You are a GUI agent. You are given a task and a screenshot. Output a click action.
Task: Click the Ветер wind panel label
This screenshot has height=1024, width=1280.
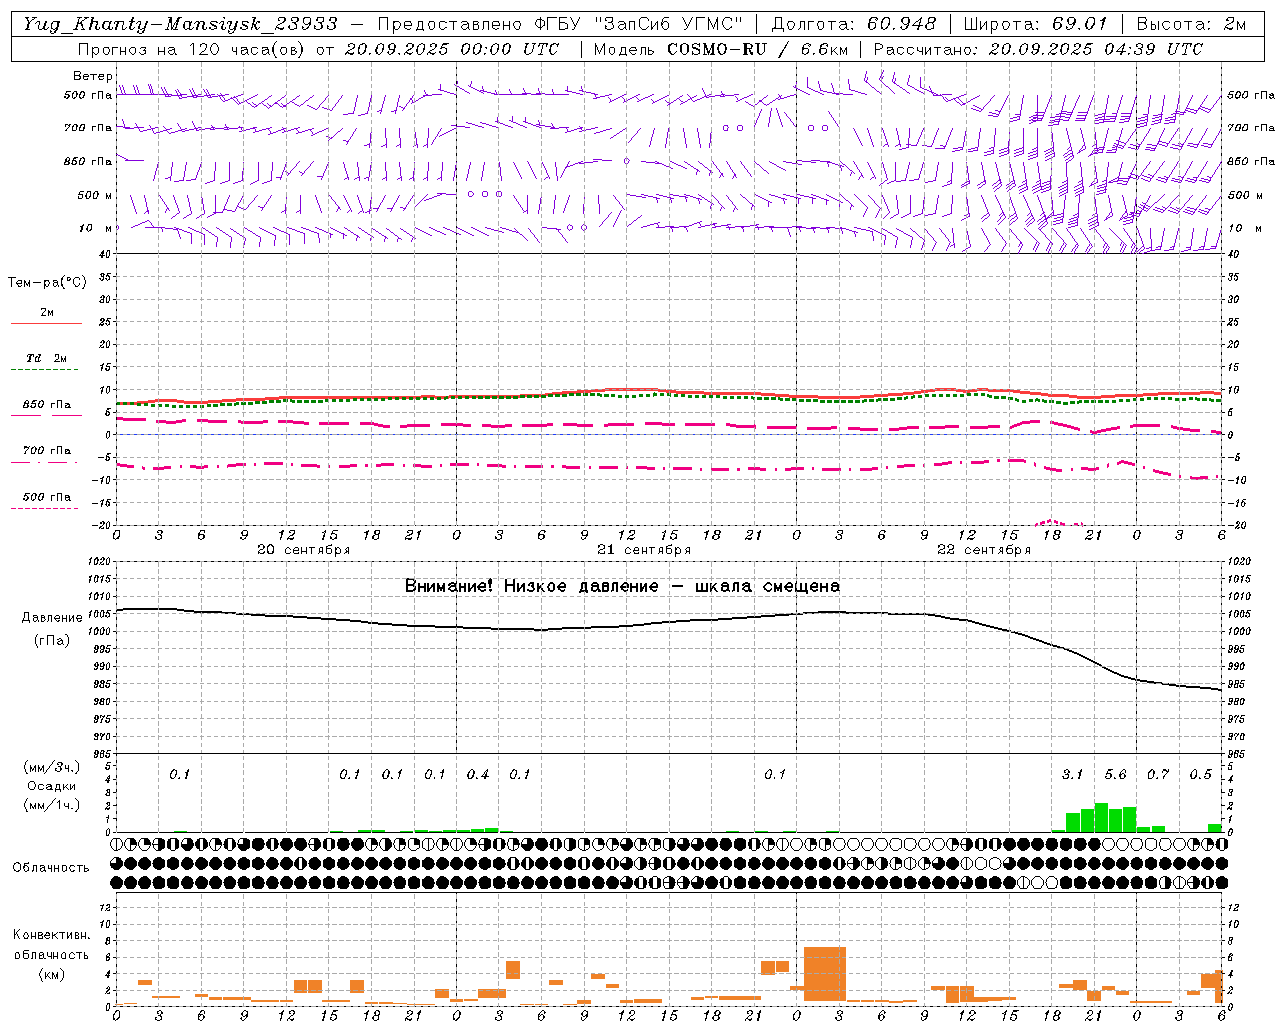click(93, 76)
